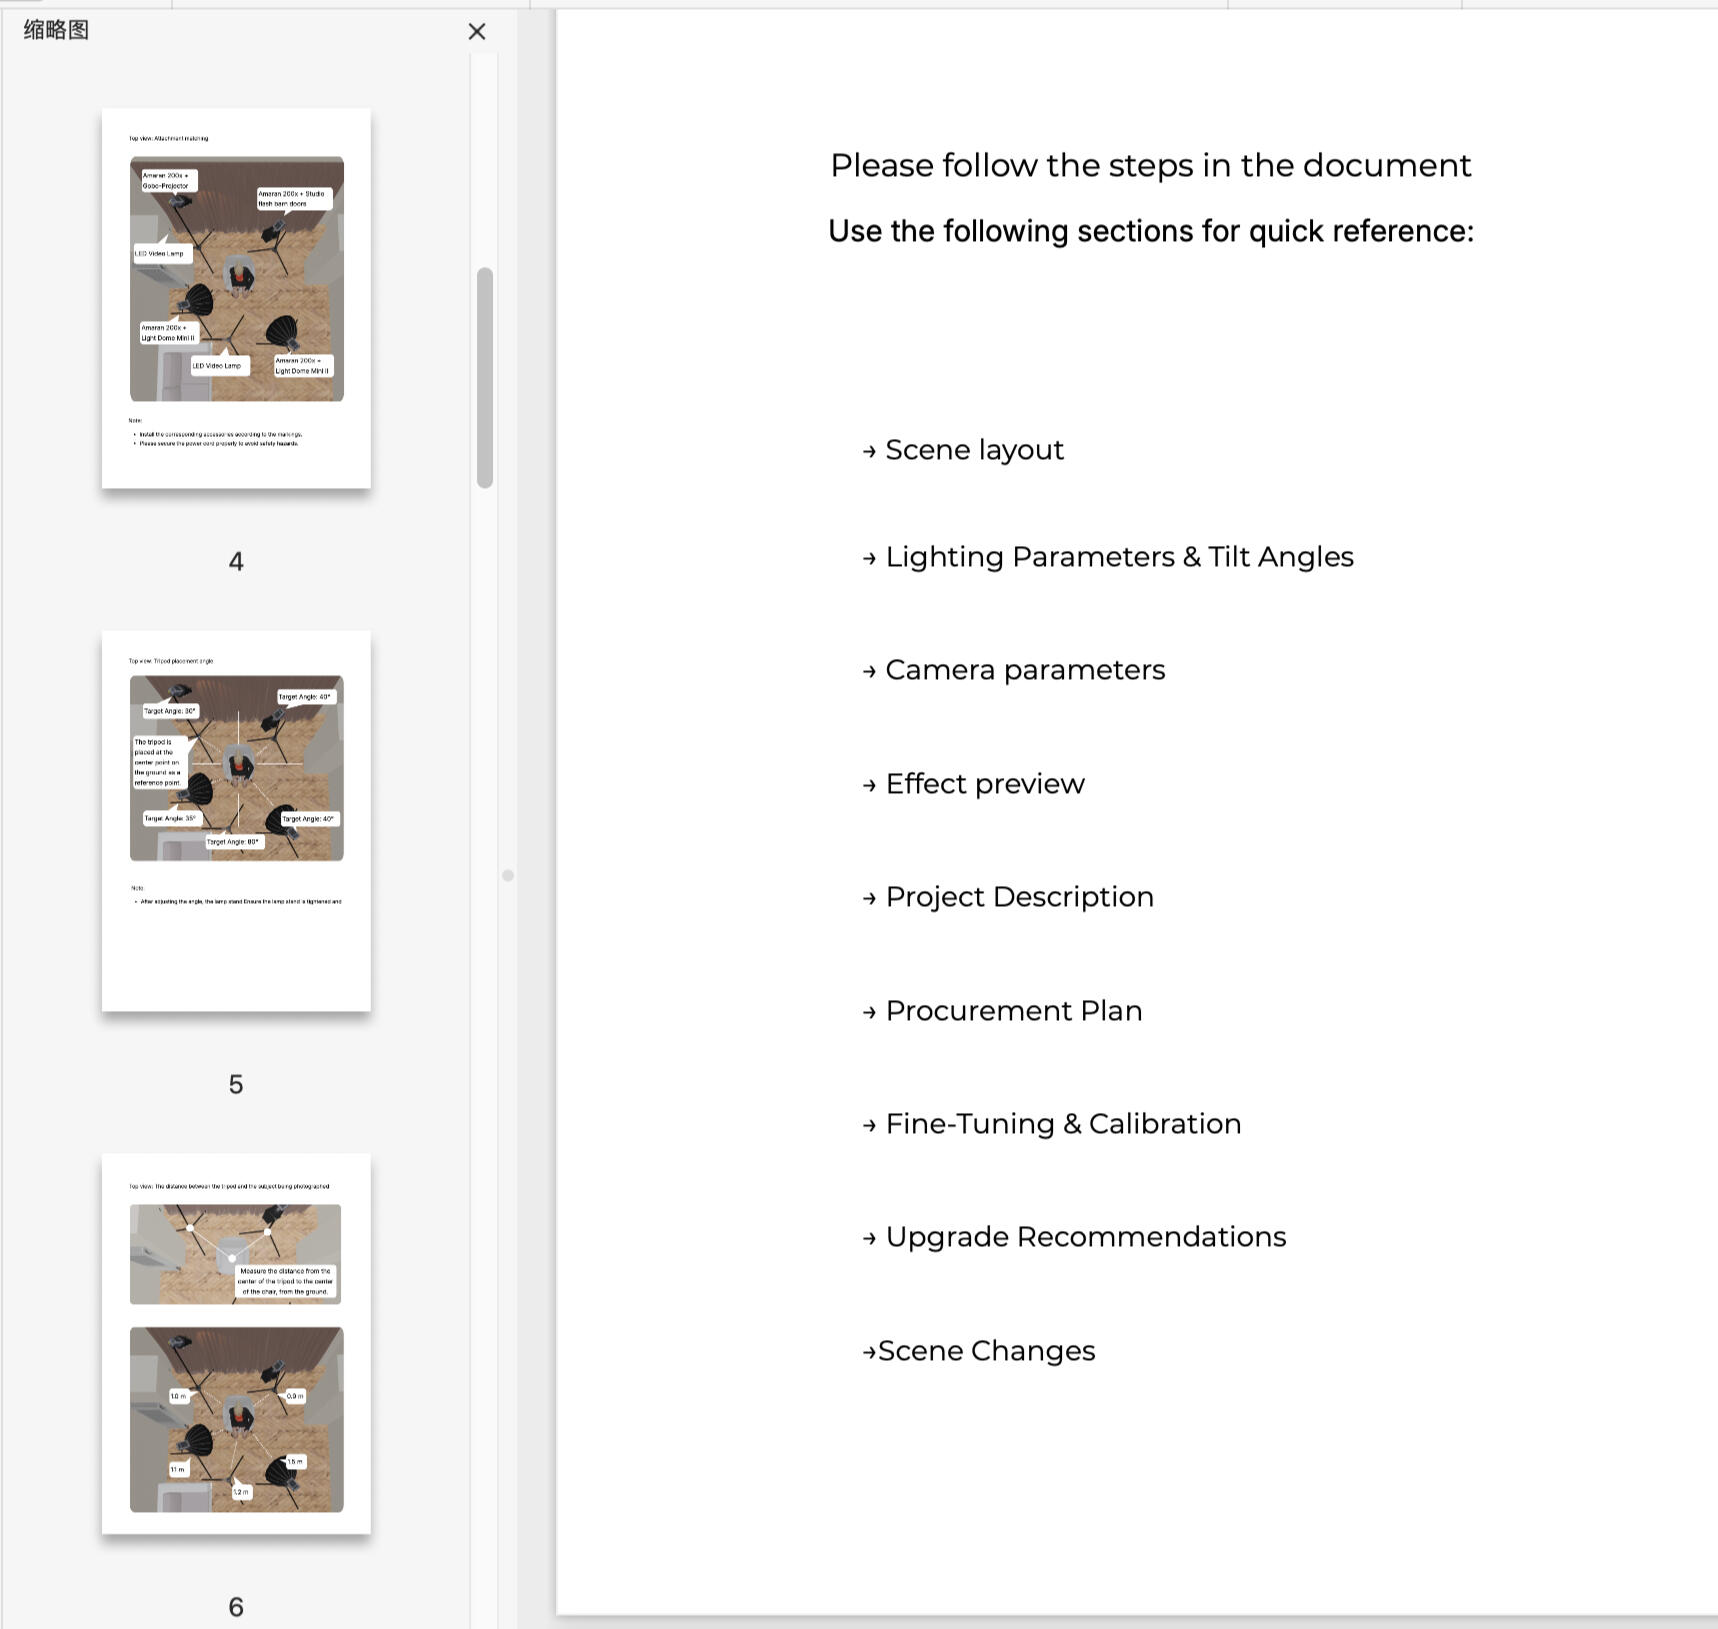The width and height of the screenshot is (1718, 1629).
Task: Click the page number 4 label
Action: [236, 562]
